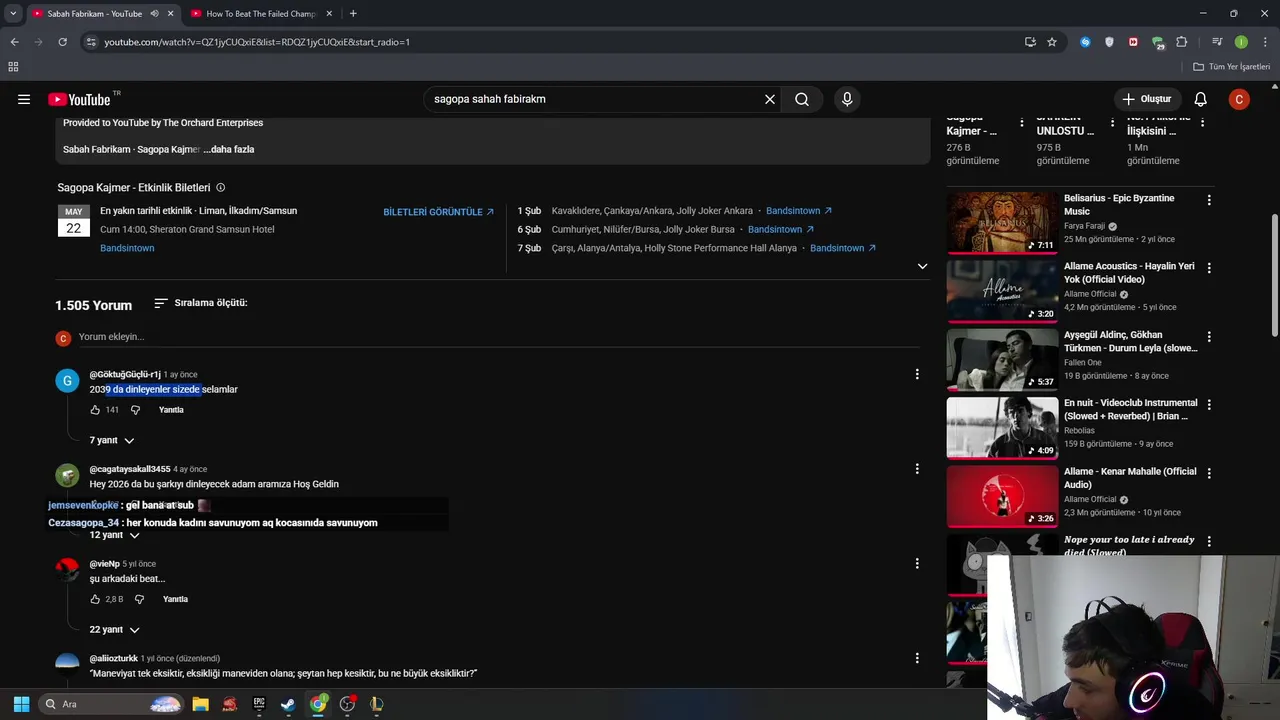Screen dimensions: 1280x720
Task: Open the Windows Start menu
Action: coord(21,704)
